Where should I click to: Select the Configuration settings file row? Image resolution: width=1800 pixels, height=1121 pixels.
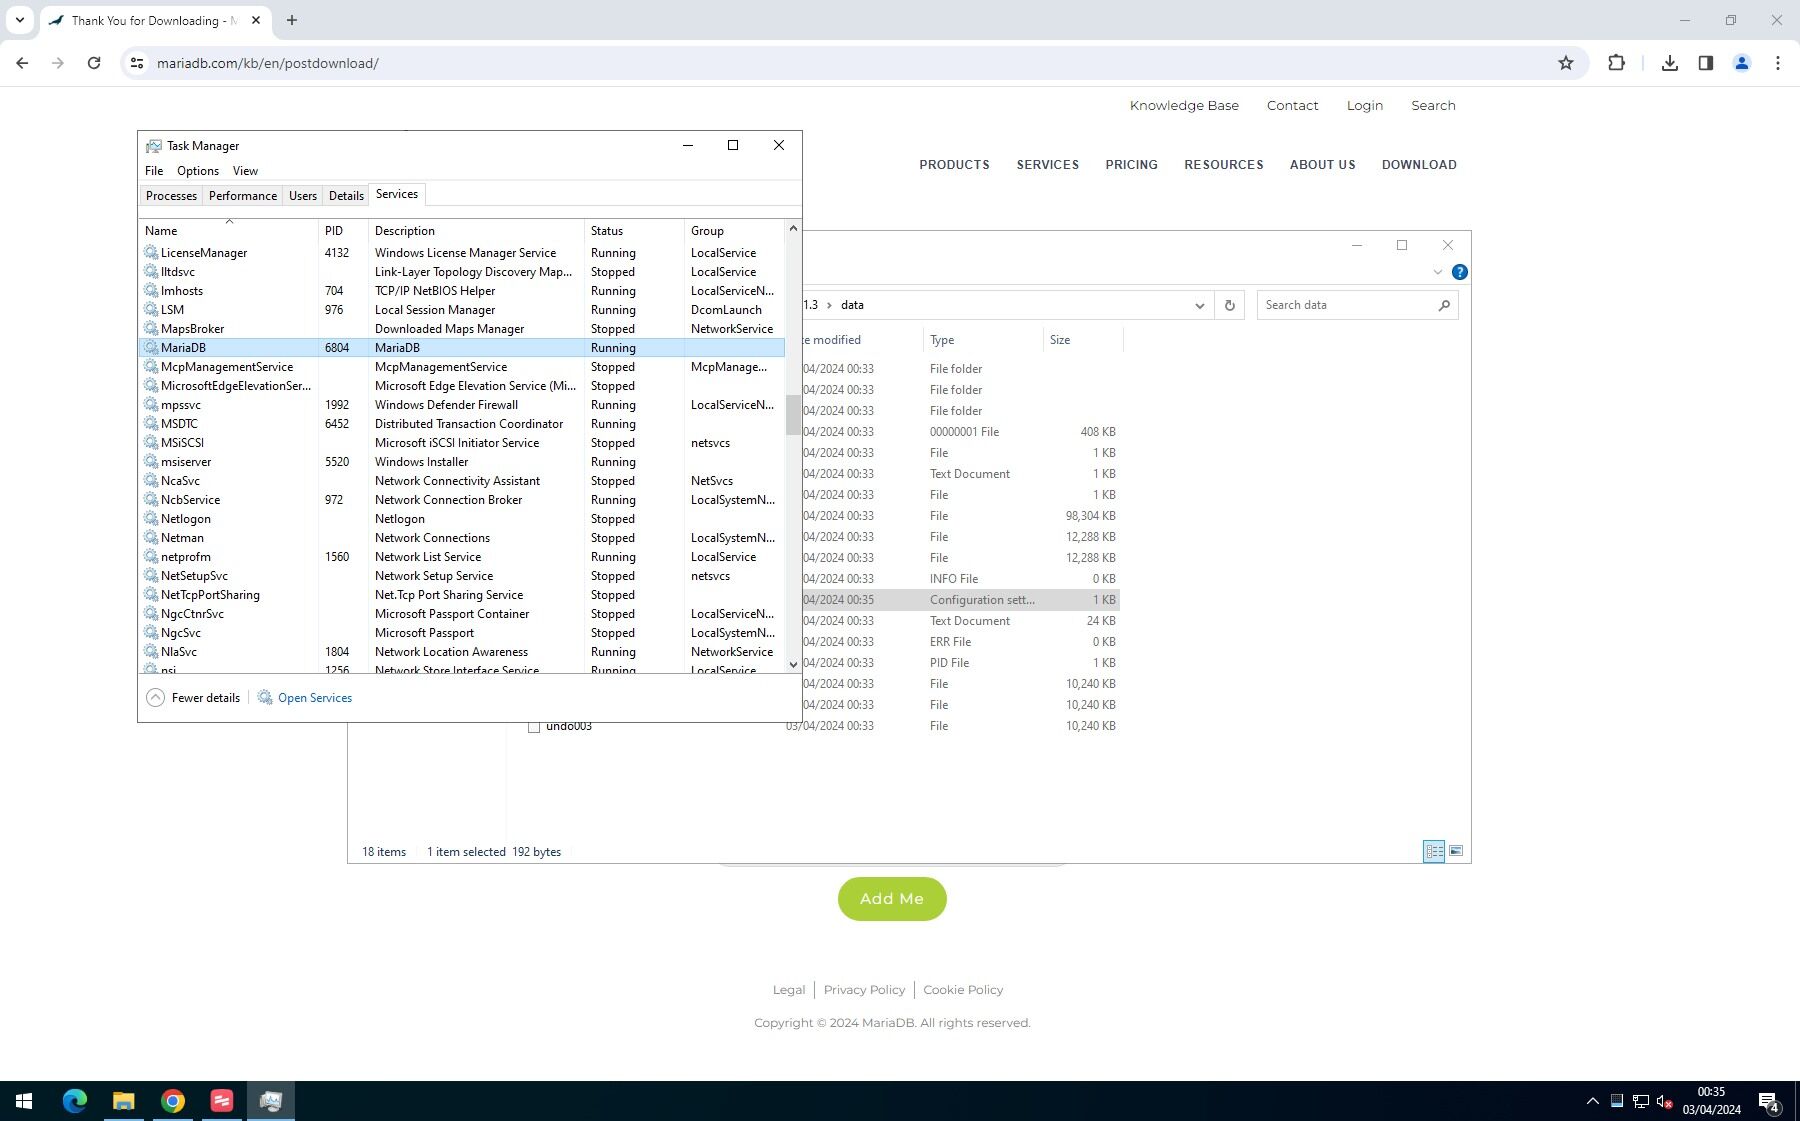click(960, 600)
